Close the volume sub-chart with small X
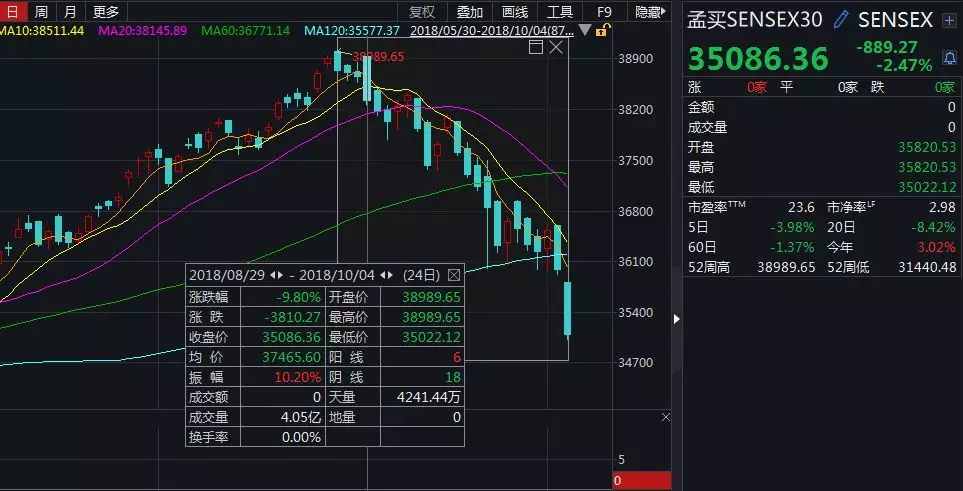963x491 pixels. [666, 417]
